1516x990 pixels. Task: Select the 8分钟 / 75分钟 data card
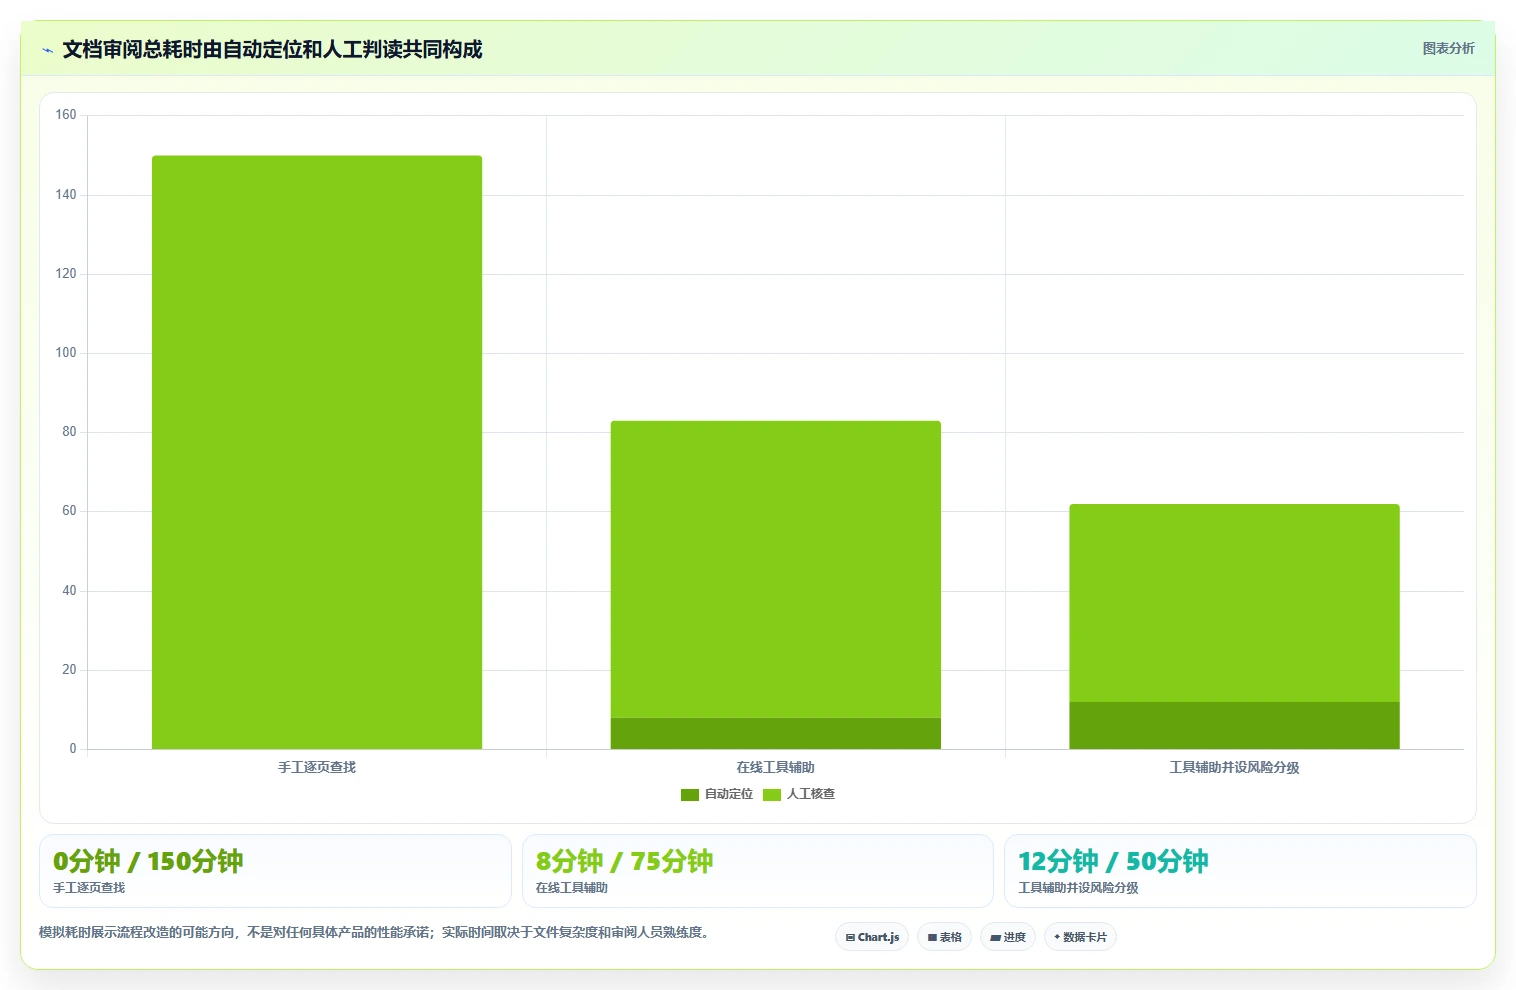click(x=757, y=871)
